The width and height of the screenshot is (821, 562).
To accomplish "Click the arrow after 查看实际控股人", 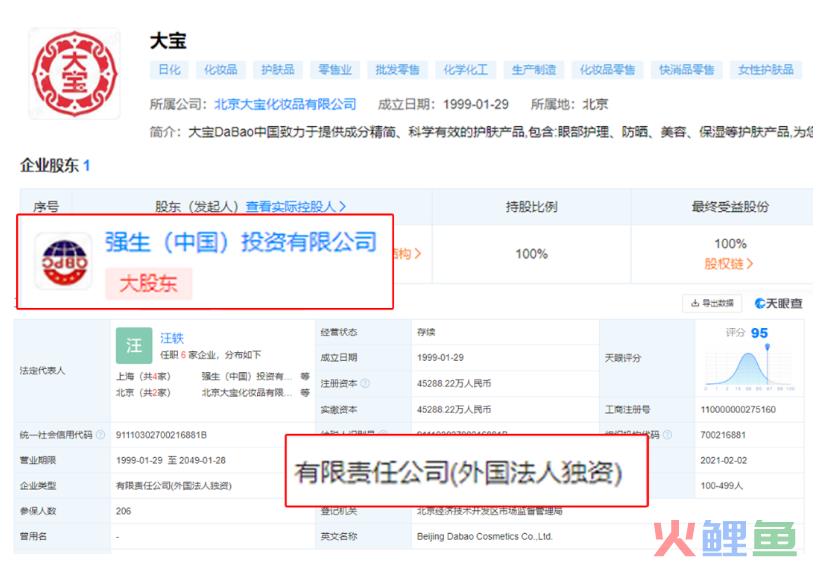I will click(342, 206).
